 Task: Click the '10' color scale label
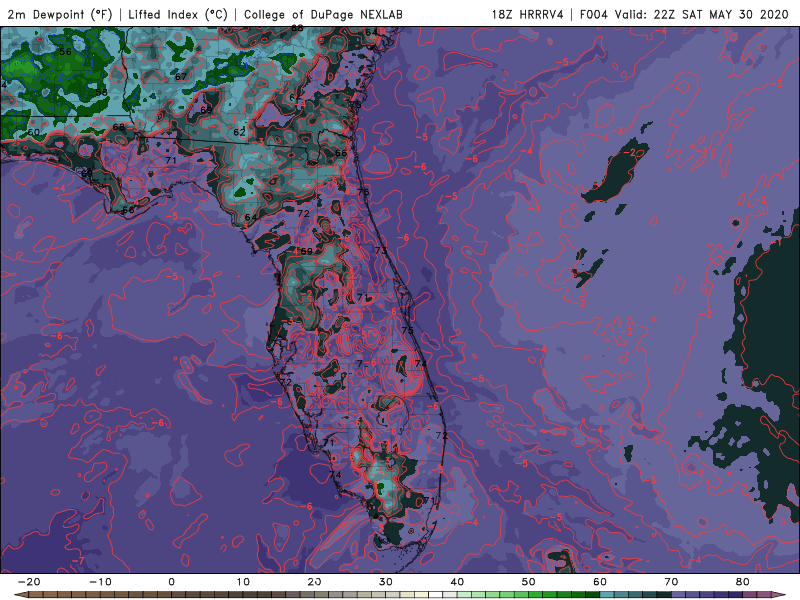click(x=243, y=582)
